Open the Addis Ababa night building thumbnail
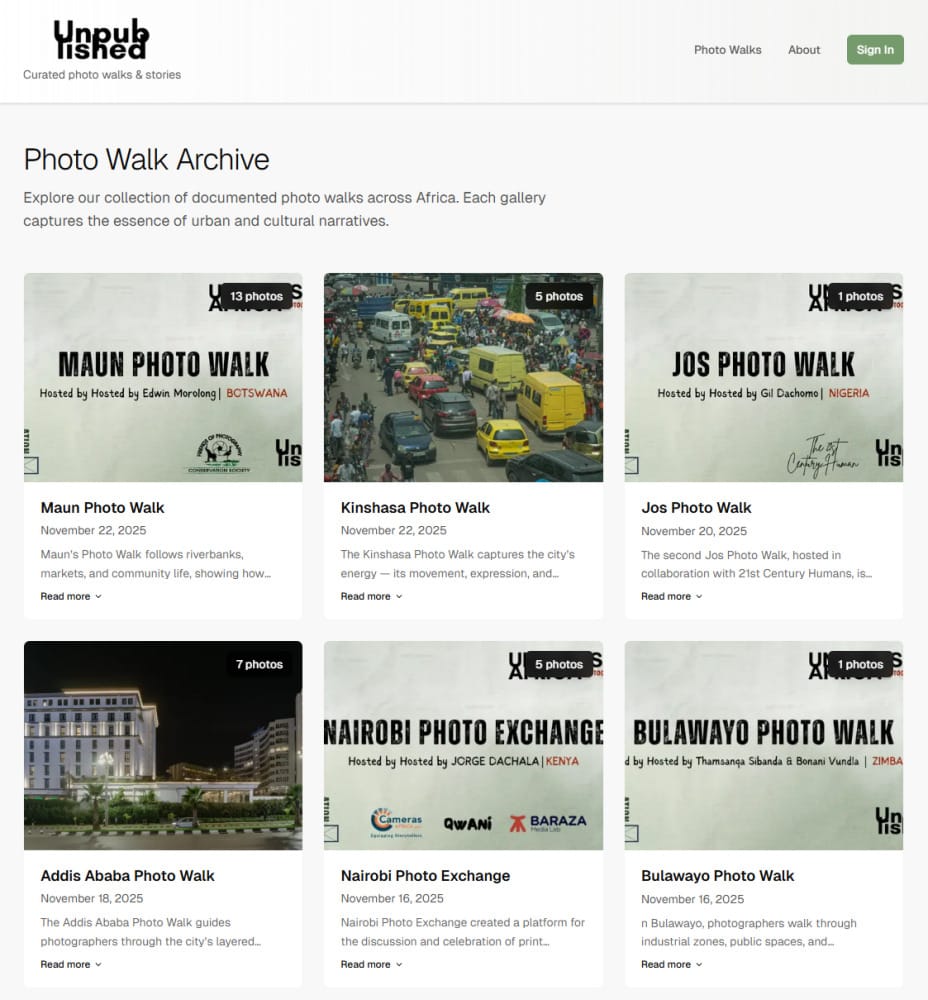 (x=163, y=746)
